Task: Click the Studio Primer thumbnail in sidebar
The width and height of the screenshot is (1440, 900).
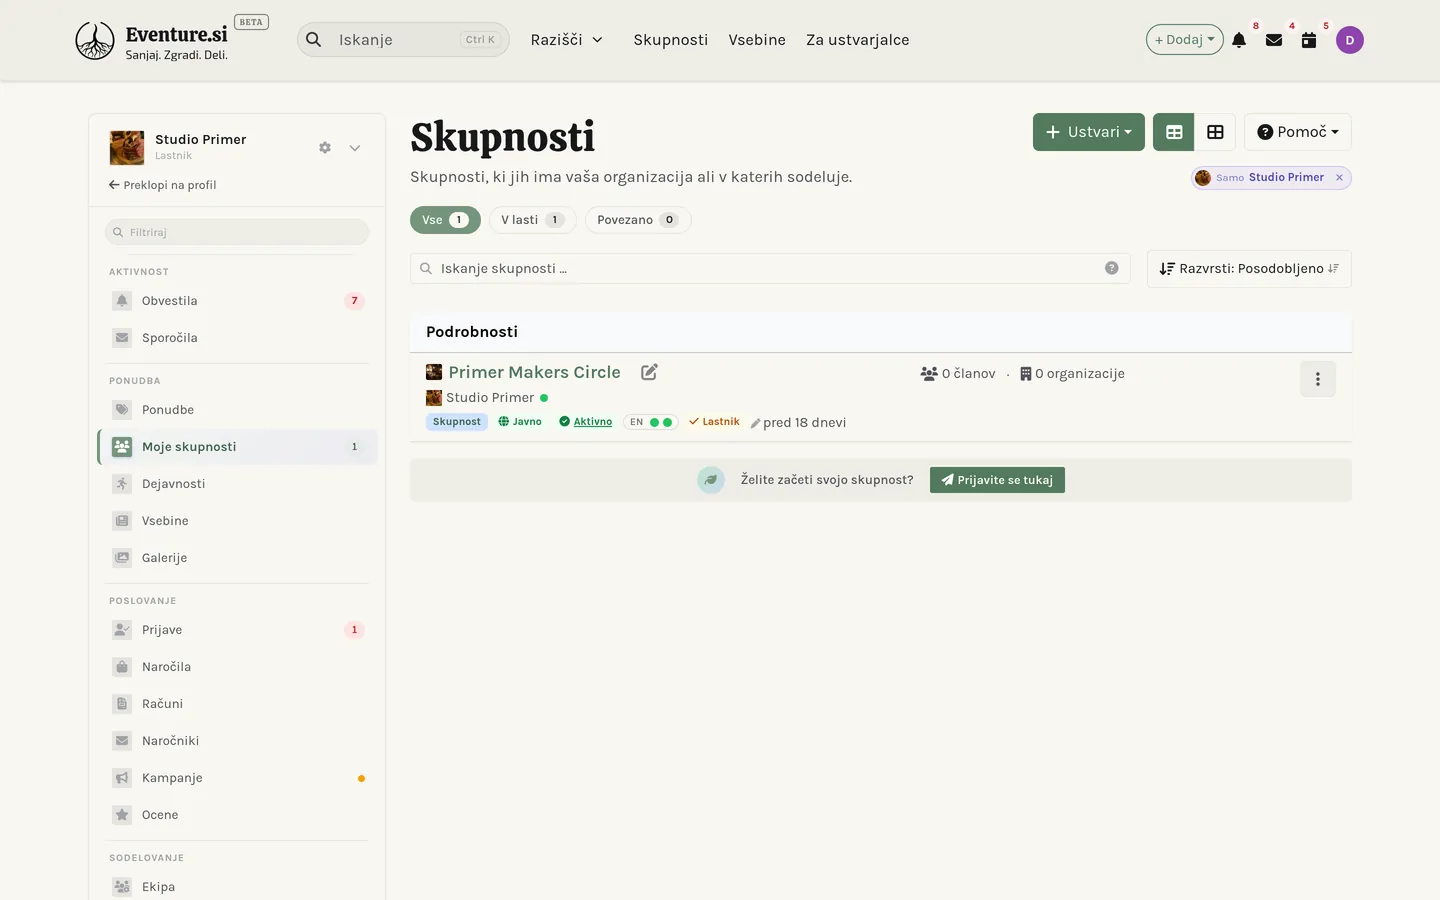Action: pyautogui.click(x=127, y=147)
